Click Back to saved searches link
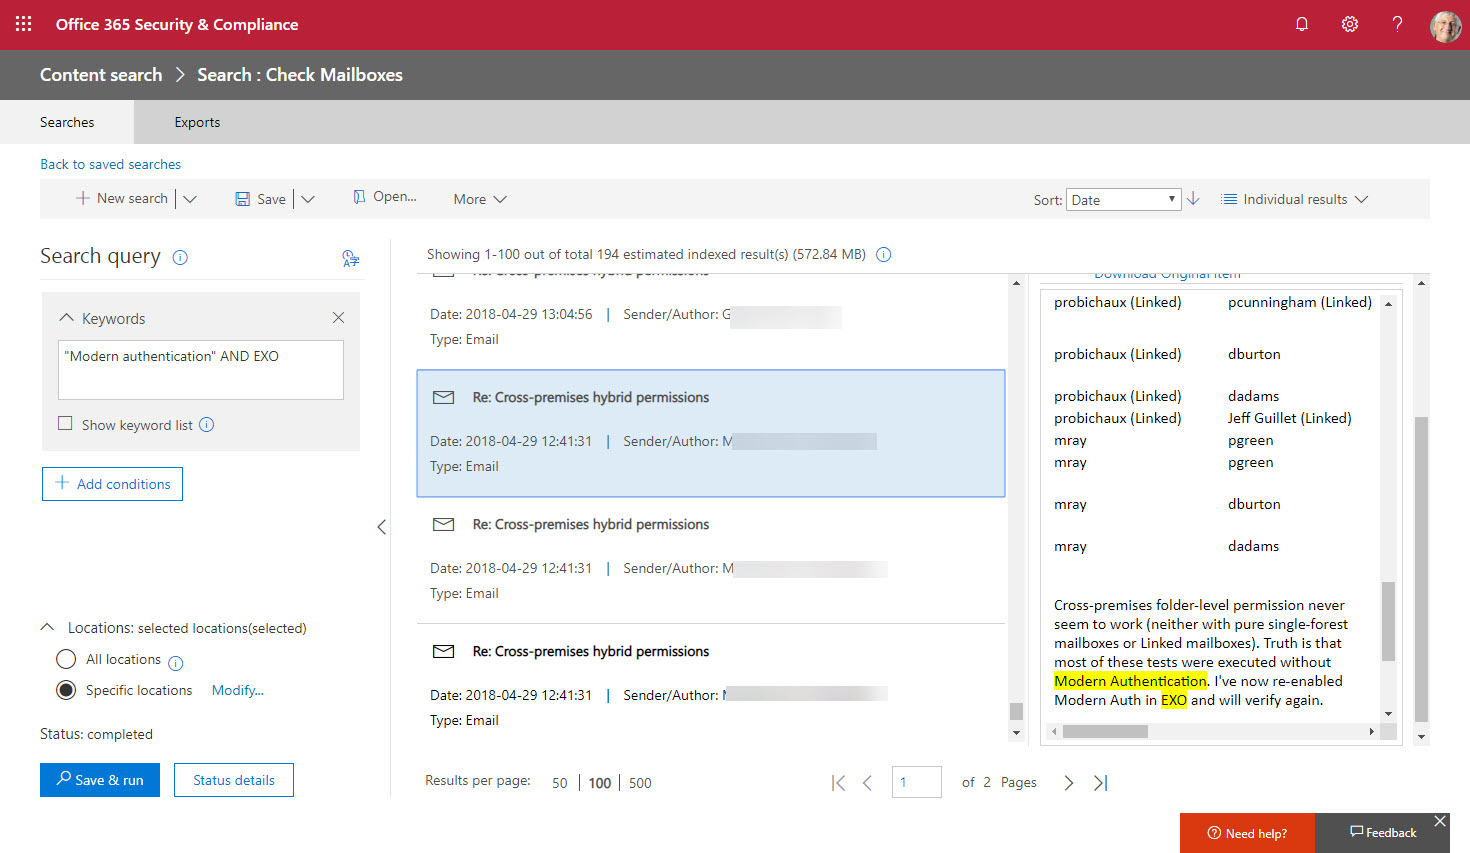The width and height of the screenshot is (1470, 853). pyautogui.click(x=110, y=164)
